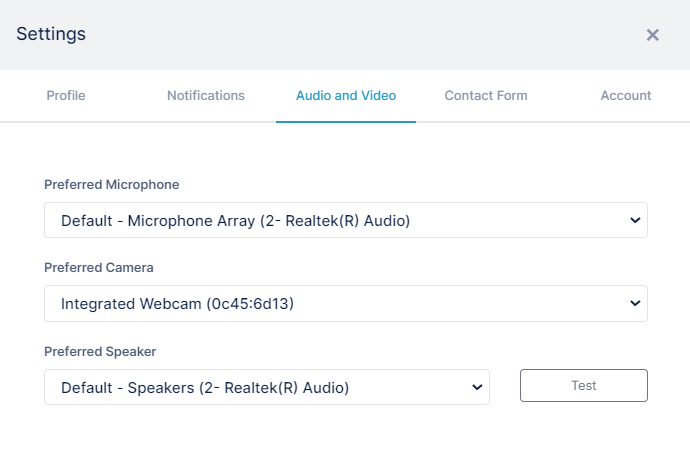
Task: Select the Integrated Webcam (0c45:6d13) text
Action: pyautogui.click(x=177, y=304)
